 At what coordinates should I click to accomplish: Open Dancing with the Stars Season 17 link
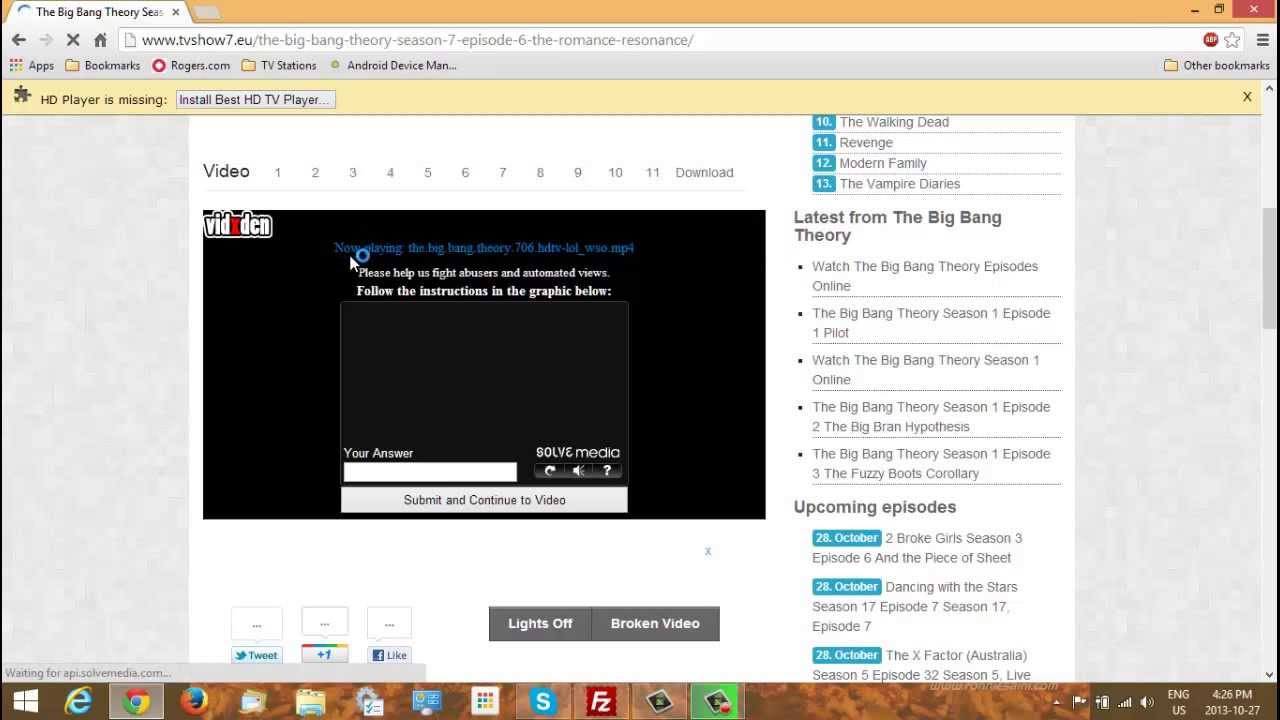point(915,606)
